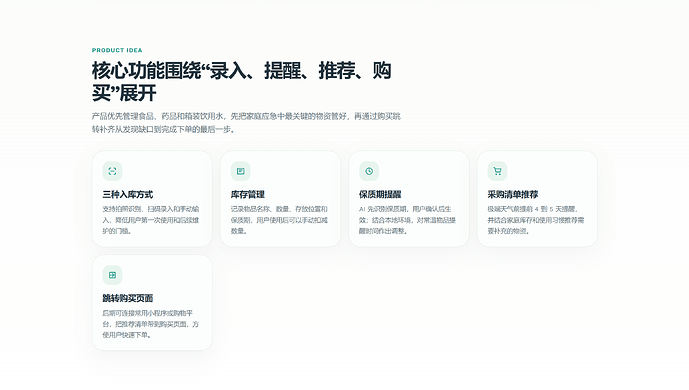The width and height of the screenshot is (689, 390).
Task: Click the inventory icon above 库存管理
Action: [241, 171]
